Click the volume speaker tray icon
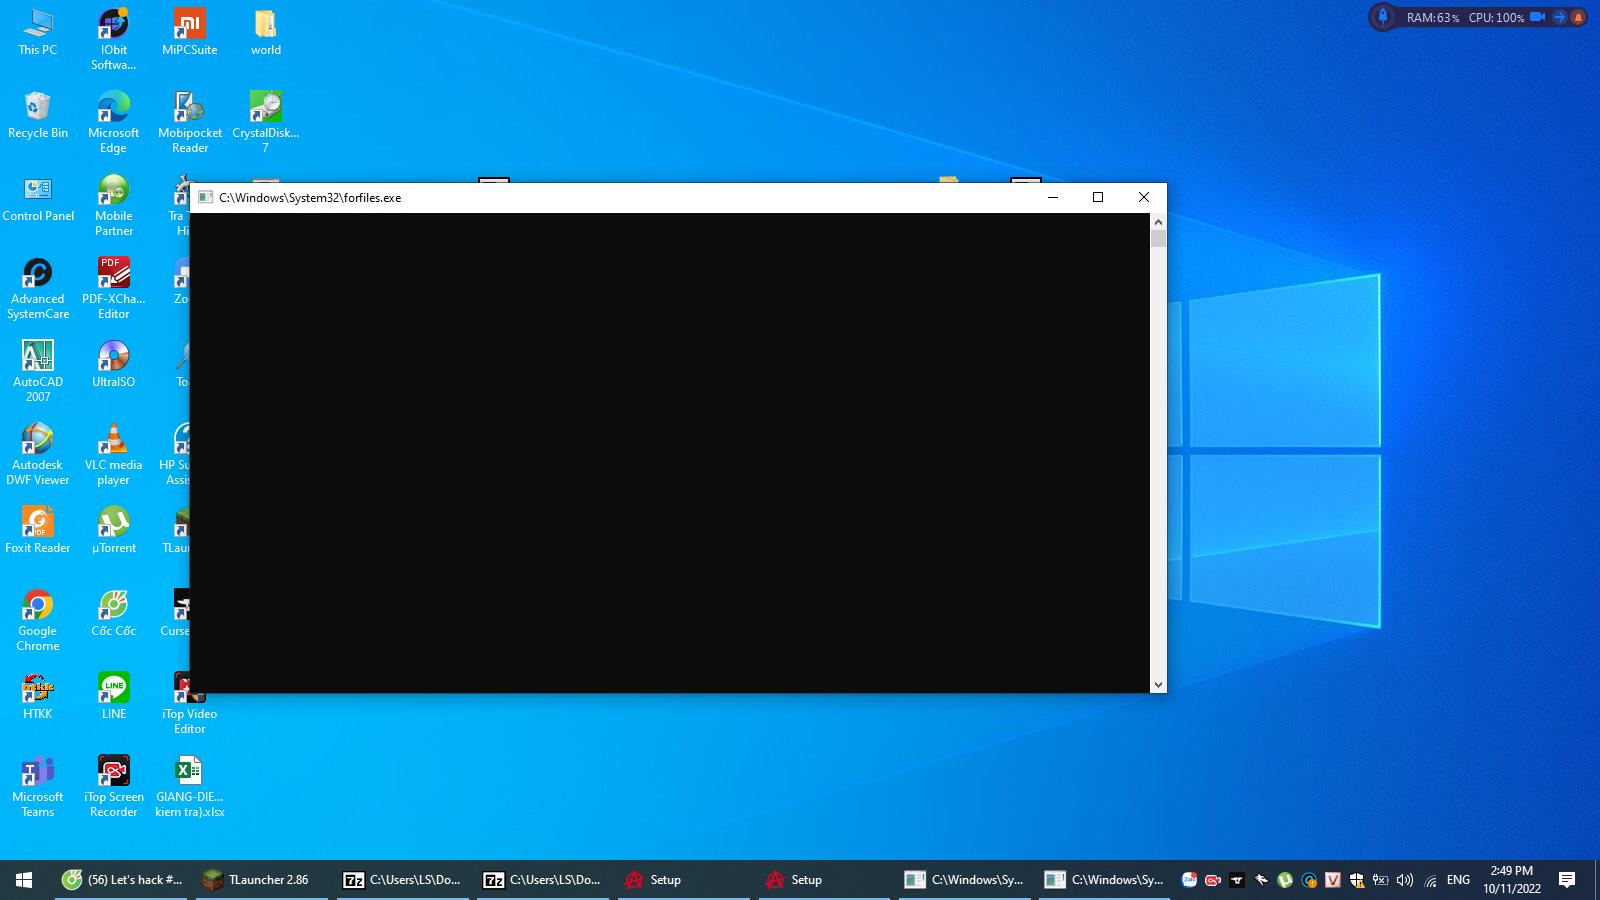Image resolution: width=1600 pixels, height=900 pixels. coord(1404,880)
